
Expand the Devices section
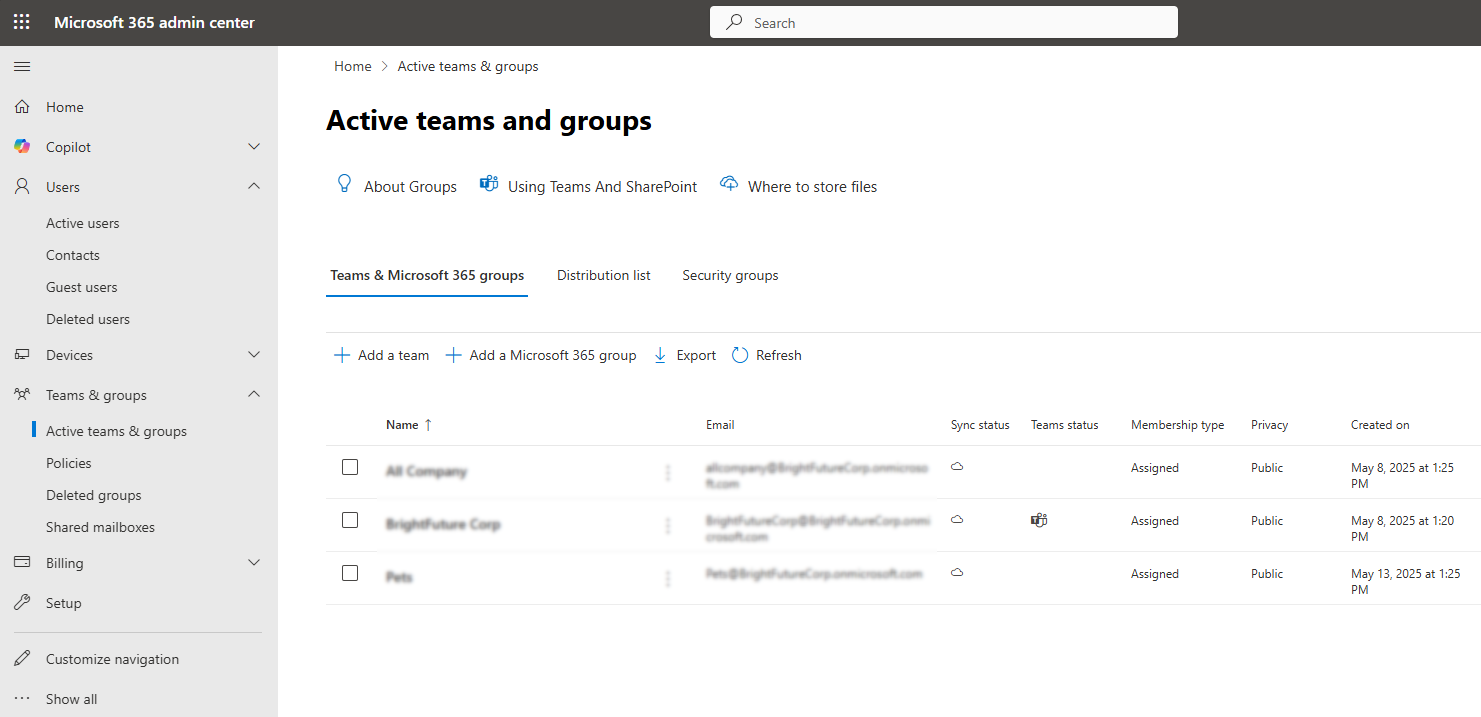point(253,354)
